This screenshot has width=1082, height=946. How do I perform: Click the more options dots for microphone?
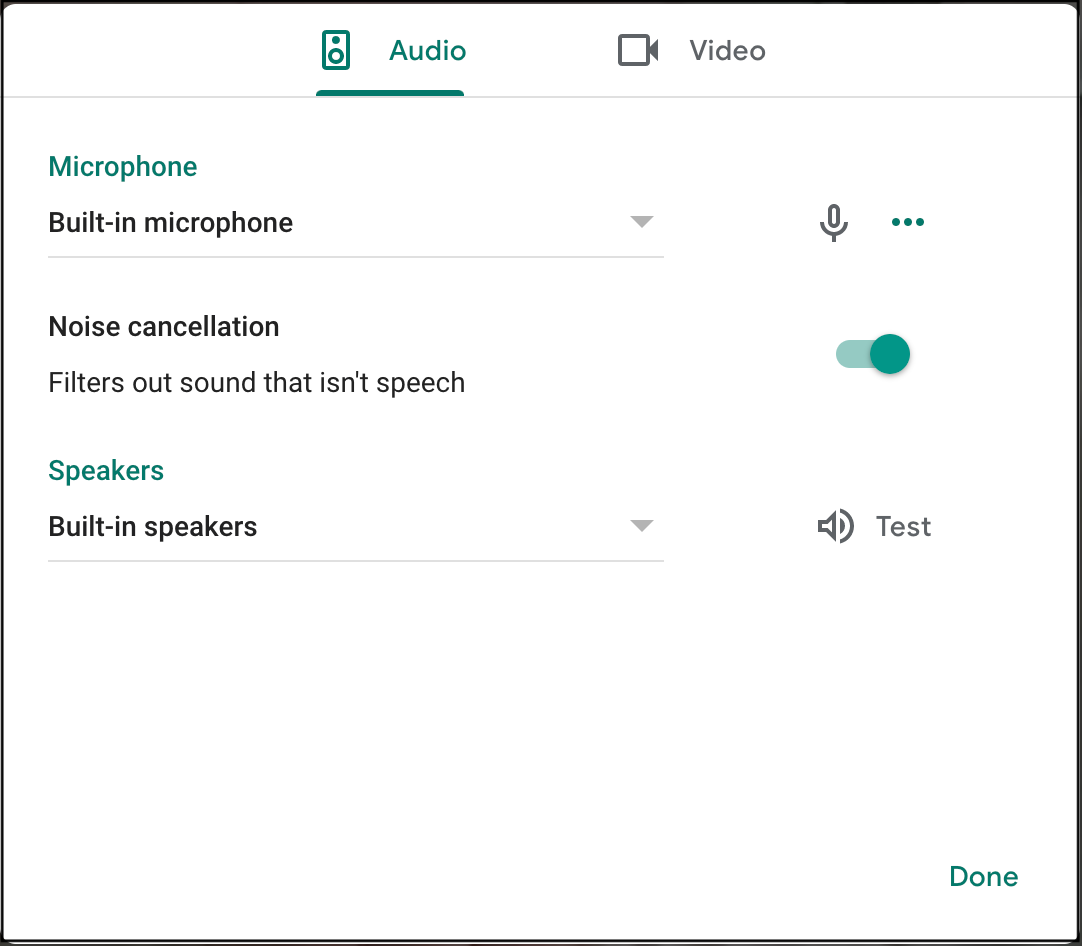pyautogui.click(x=907, y=222)
